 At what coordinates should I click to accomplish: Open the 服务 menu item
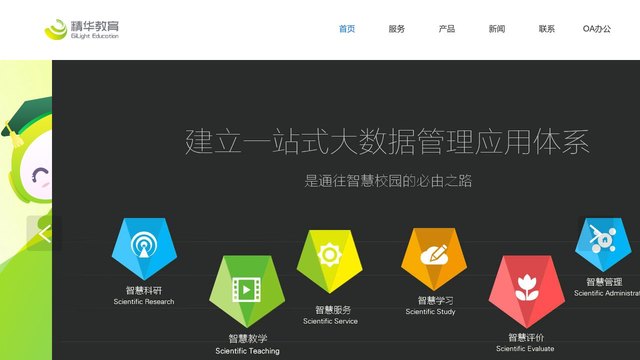pos(397,29)
